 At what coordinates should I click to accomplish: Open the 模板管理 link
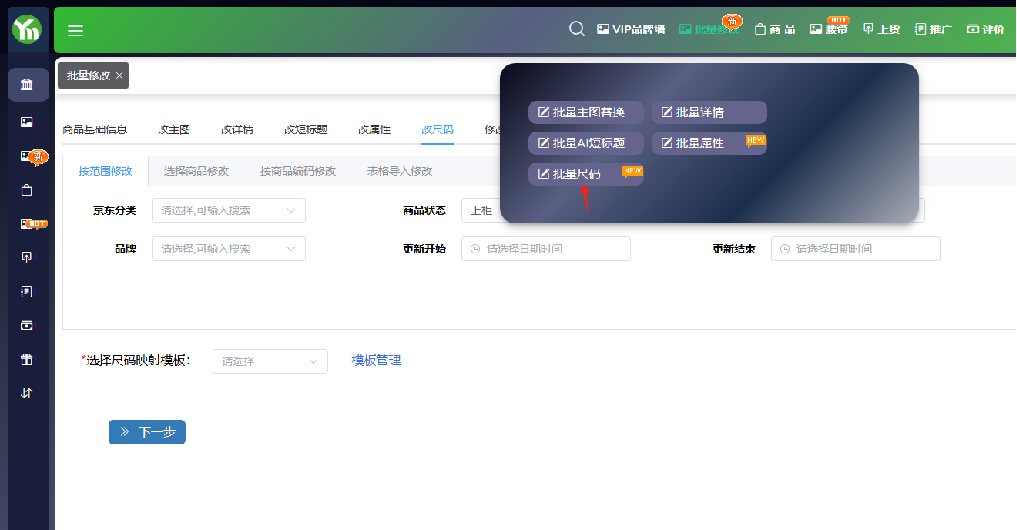click(x=376, y=361)
